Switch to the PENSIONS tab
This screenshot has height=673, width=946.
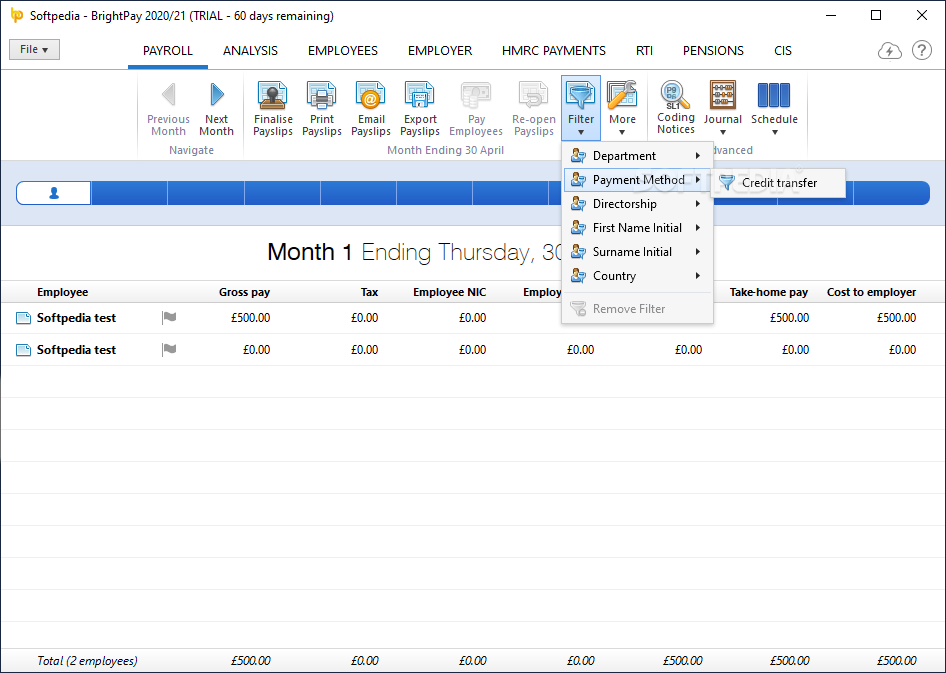click(713, 51)
